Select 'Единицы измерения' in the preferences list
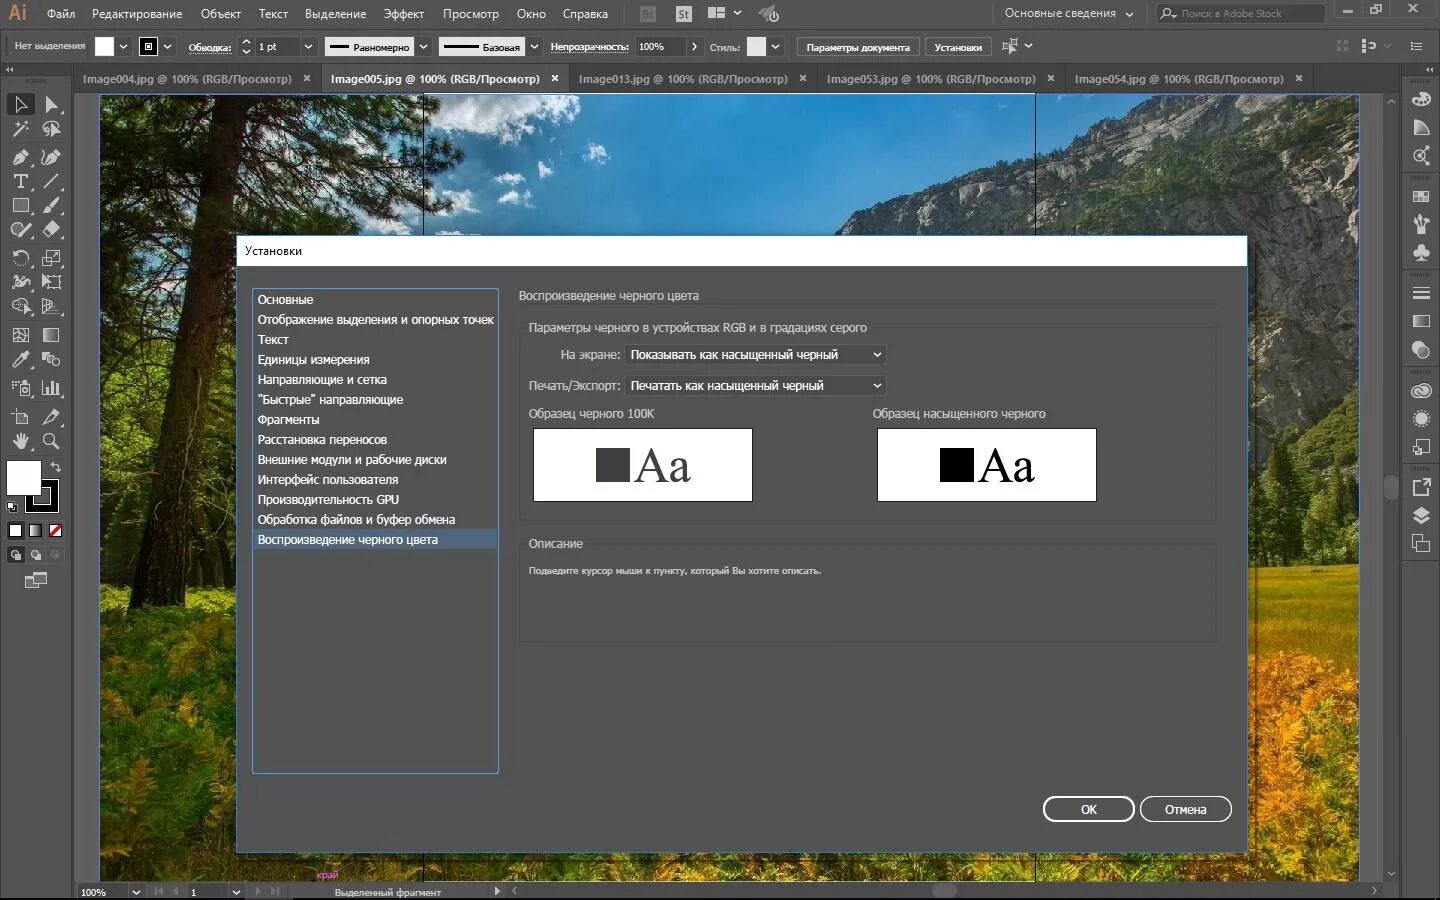Screen dimensions: 1440x900 tap(314, 360)
